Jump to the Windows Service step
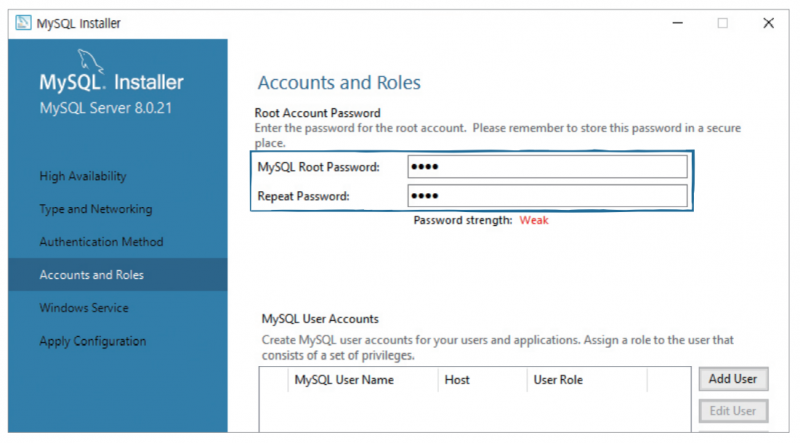 click(x=84, y=308)
